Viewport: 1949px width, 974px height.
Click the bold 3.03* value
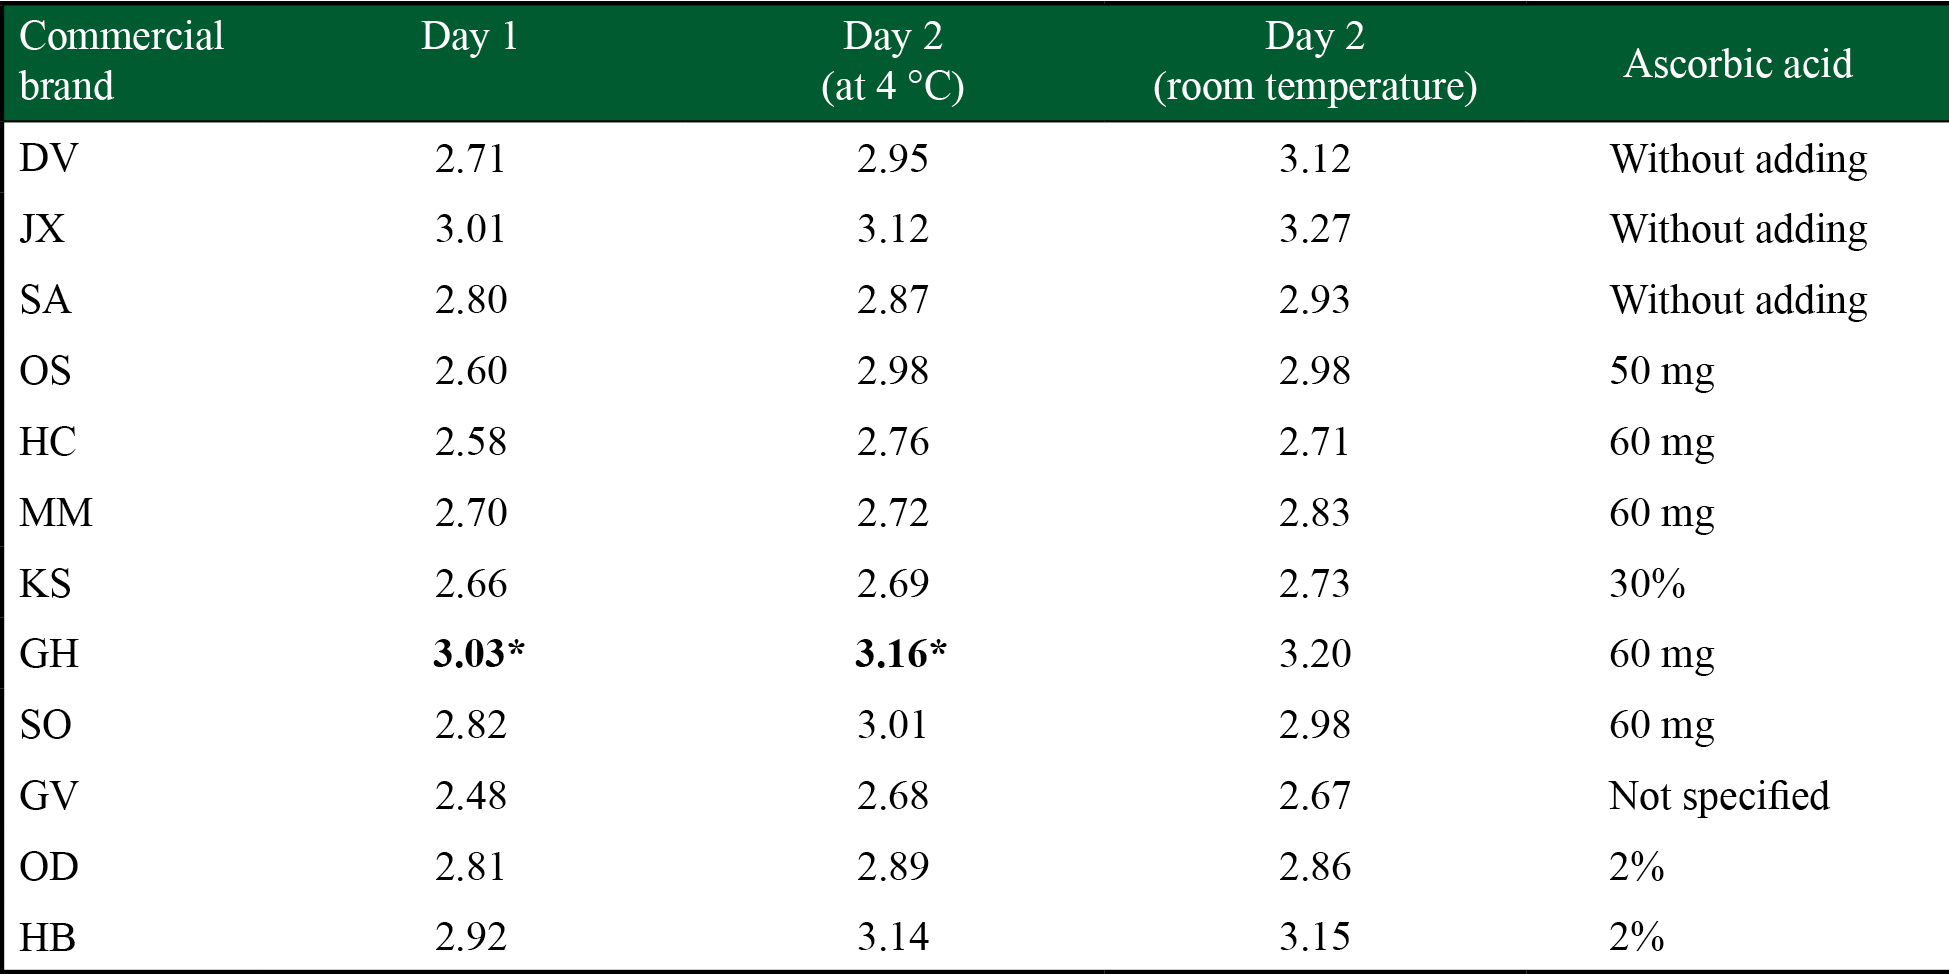478,654
